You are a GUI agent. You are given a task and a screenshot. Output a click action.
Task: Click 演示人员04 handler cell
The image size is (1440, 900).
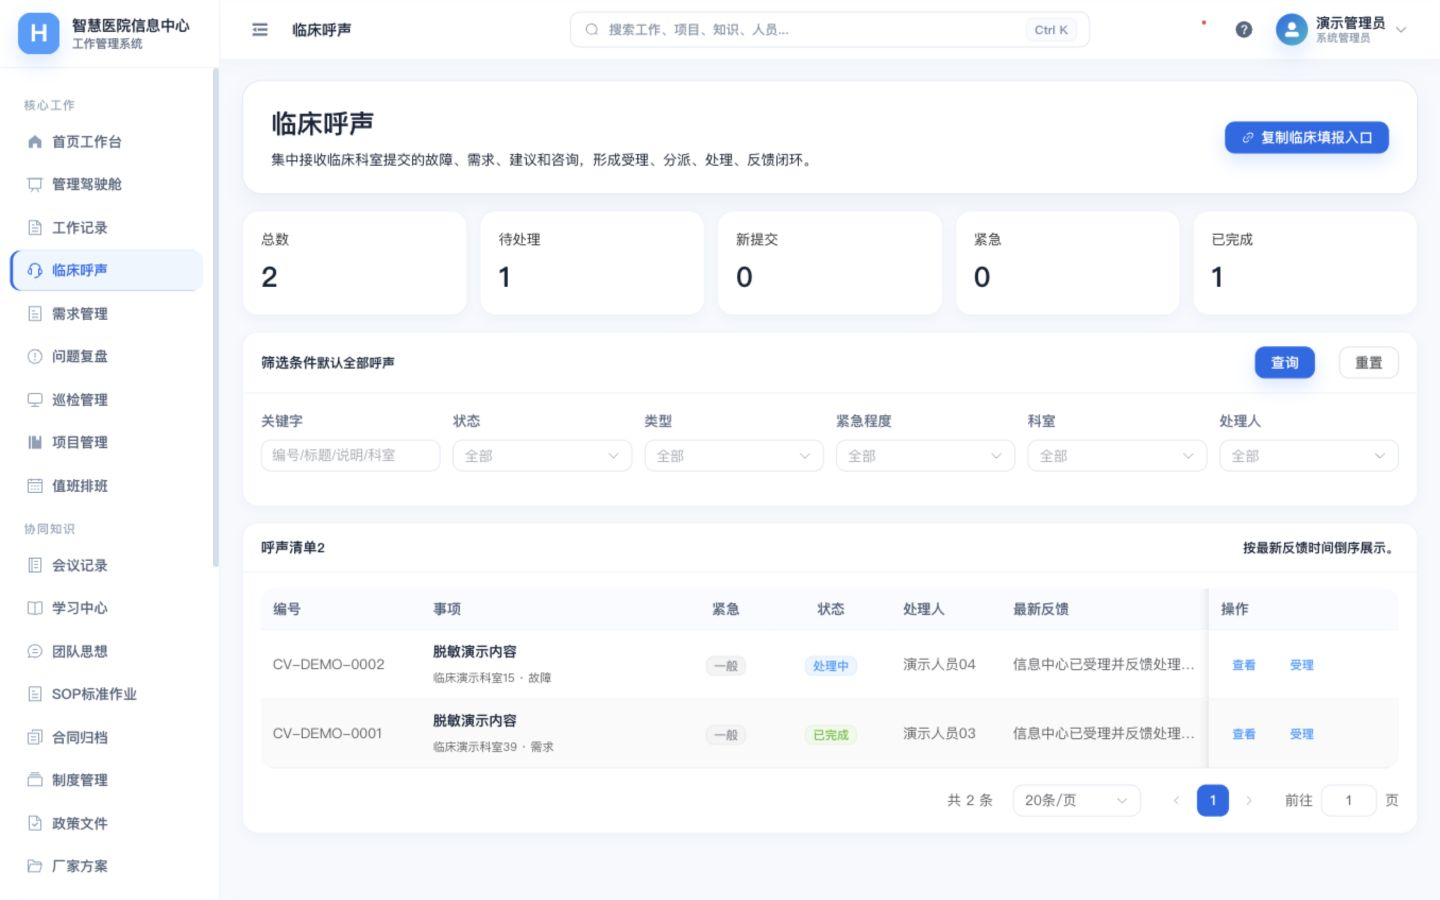[939, 665]
